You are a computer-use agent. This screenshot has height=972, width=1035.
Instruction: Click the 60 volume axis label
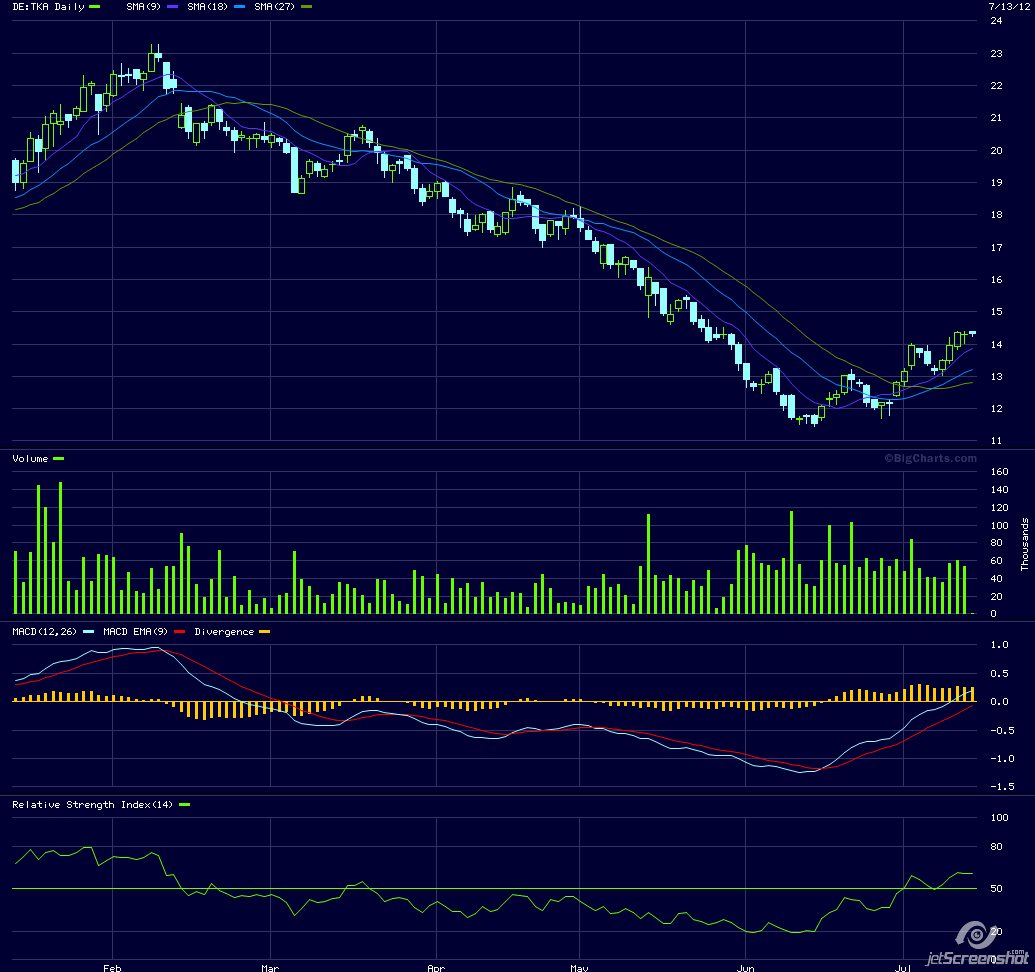tap(996, 561)
